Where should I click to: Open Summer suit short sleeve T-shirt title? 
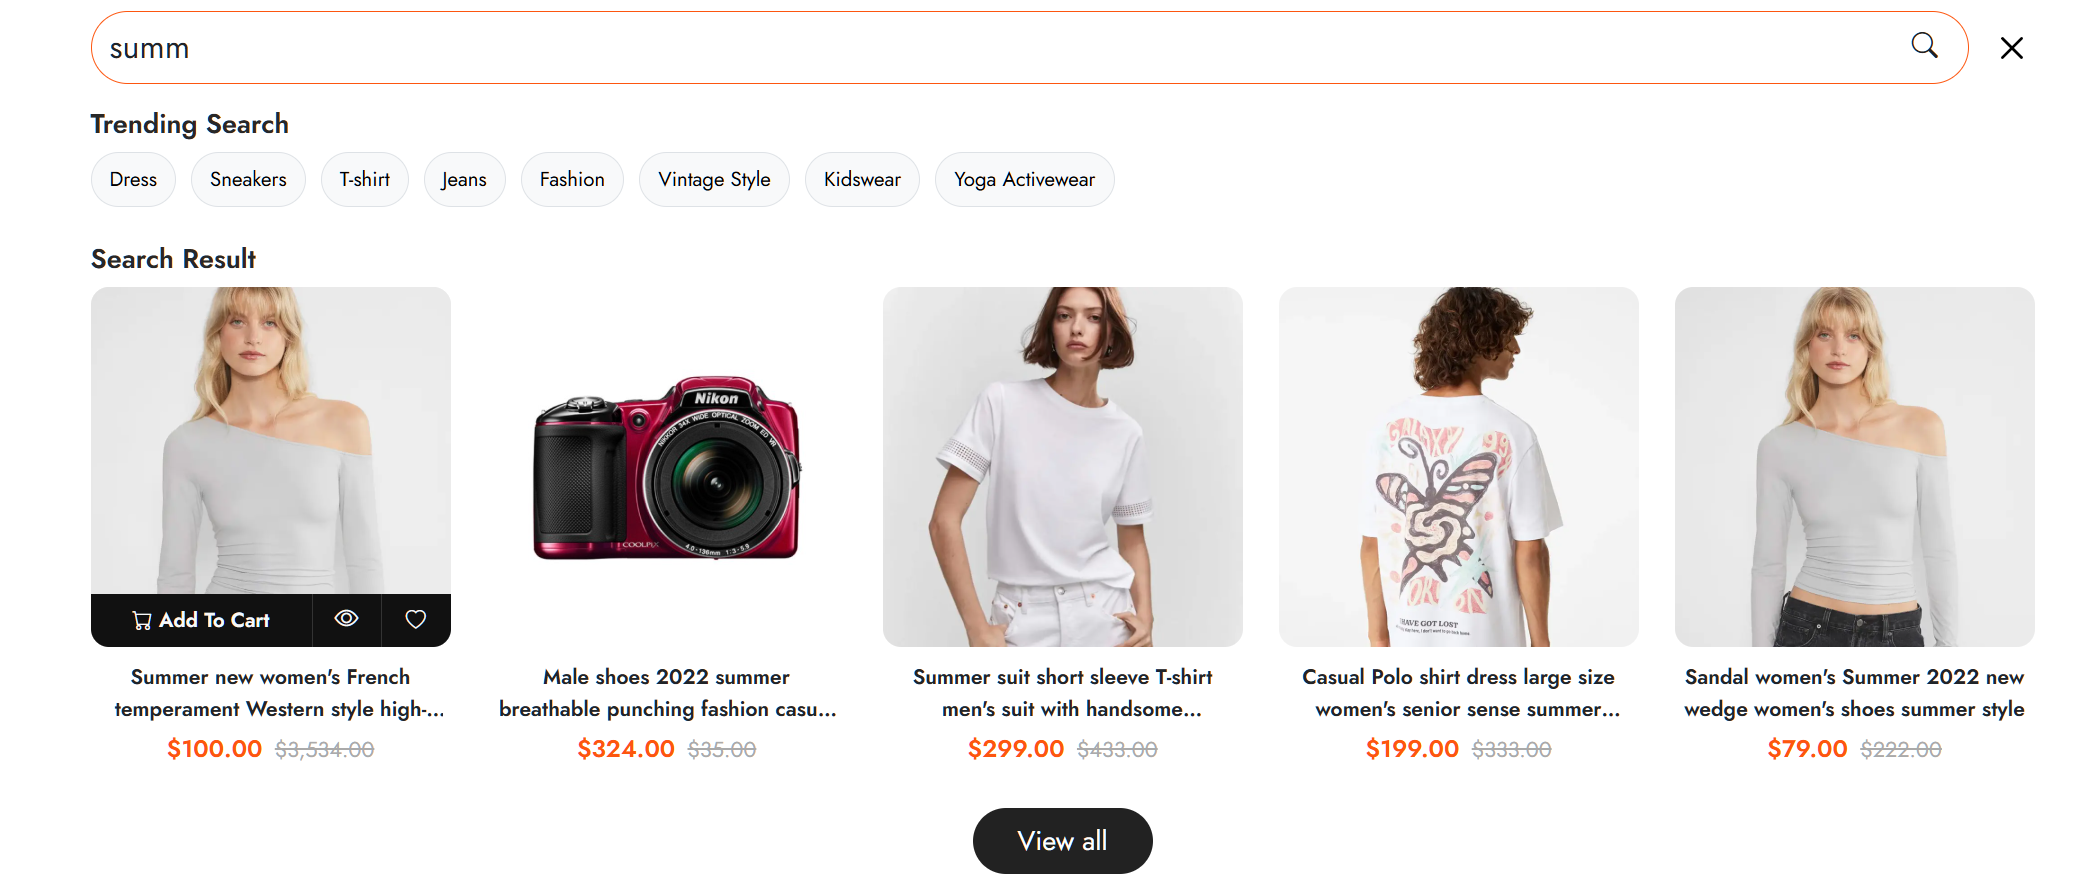(x=1063, y=693)
